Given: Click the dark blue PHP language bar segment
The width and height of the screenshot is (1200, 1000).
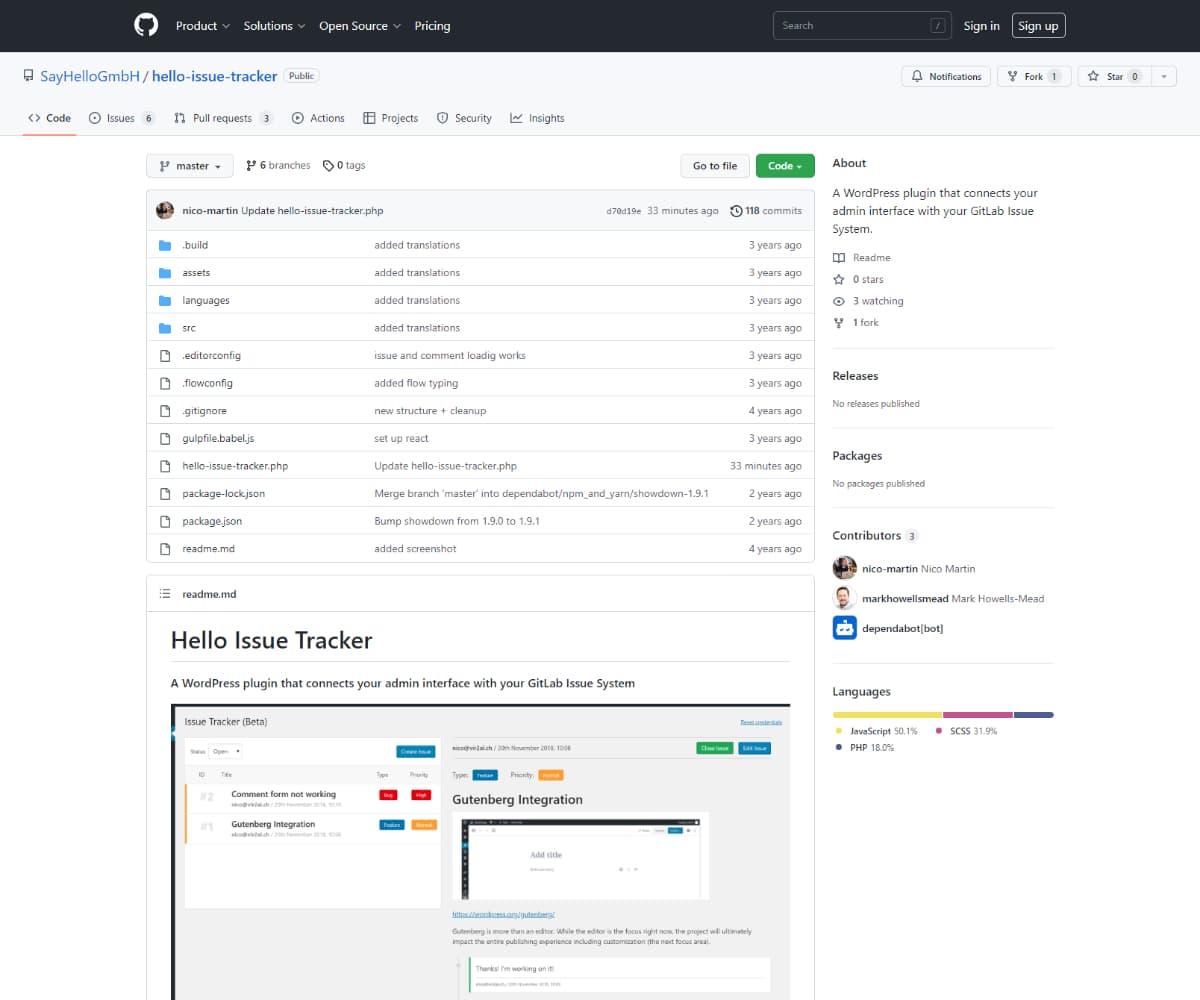Looking at the screenshot, I should click(1034, 715).
